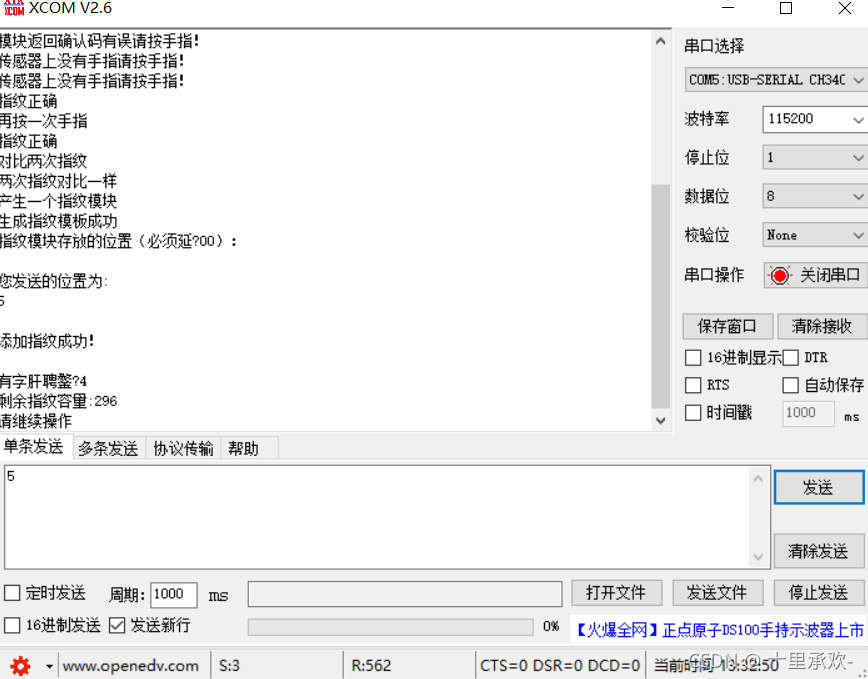Viewport: 868px width, 679px height.
Task: Open the arrow menu beside the gear
Action: pyautogui.click(x=49, y=666)
